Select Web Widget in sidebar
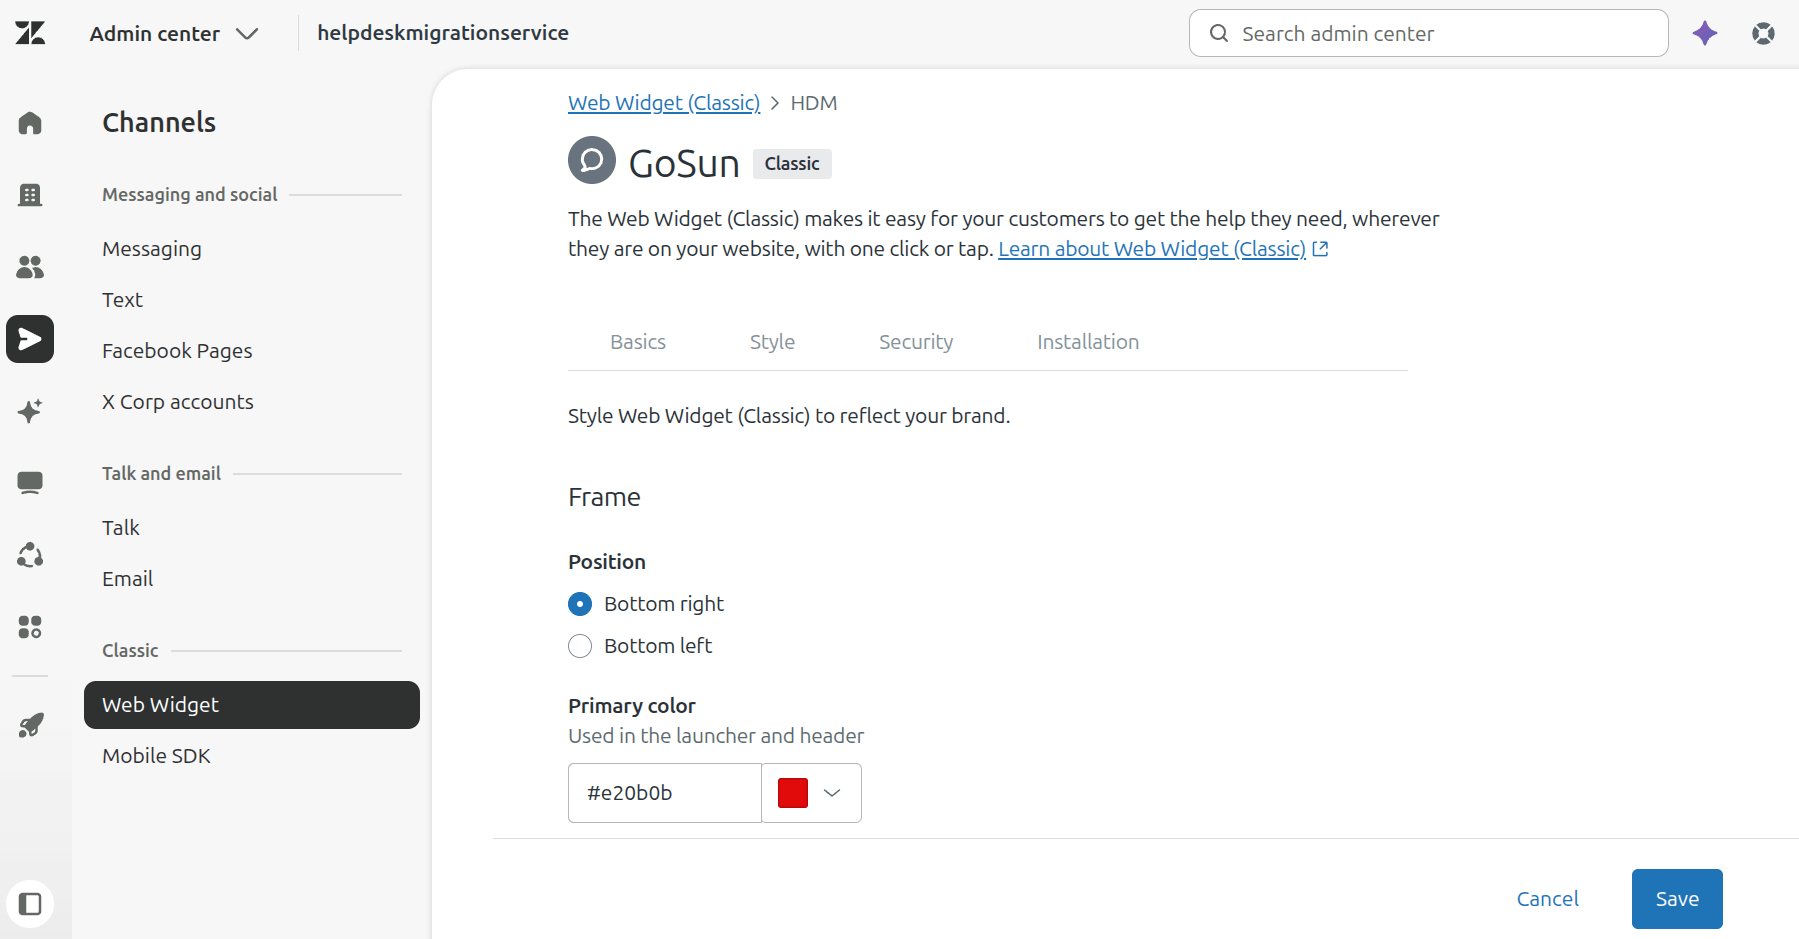This screenshot has width=1799, height=939. click(252, 705)
